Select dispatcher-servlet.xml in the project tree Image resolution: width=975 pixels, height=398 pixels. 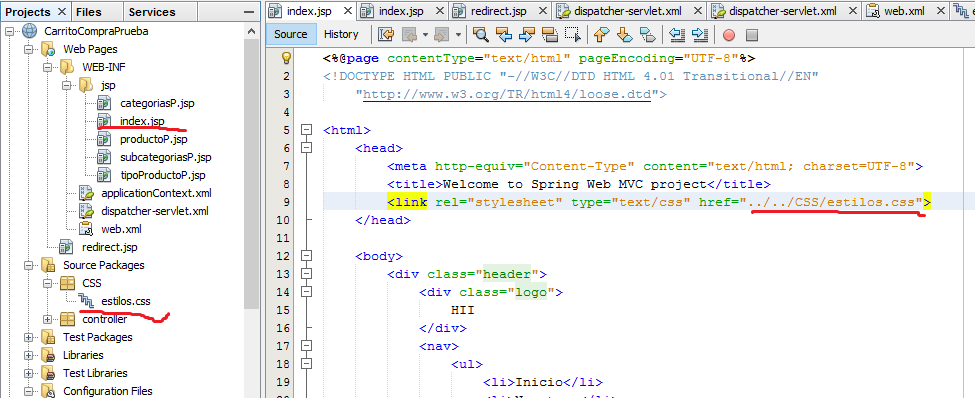tap(155, 211)
